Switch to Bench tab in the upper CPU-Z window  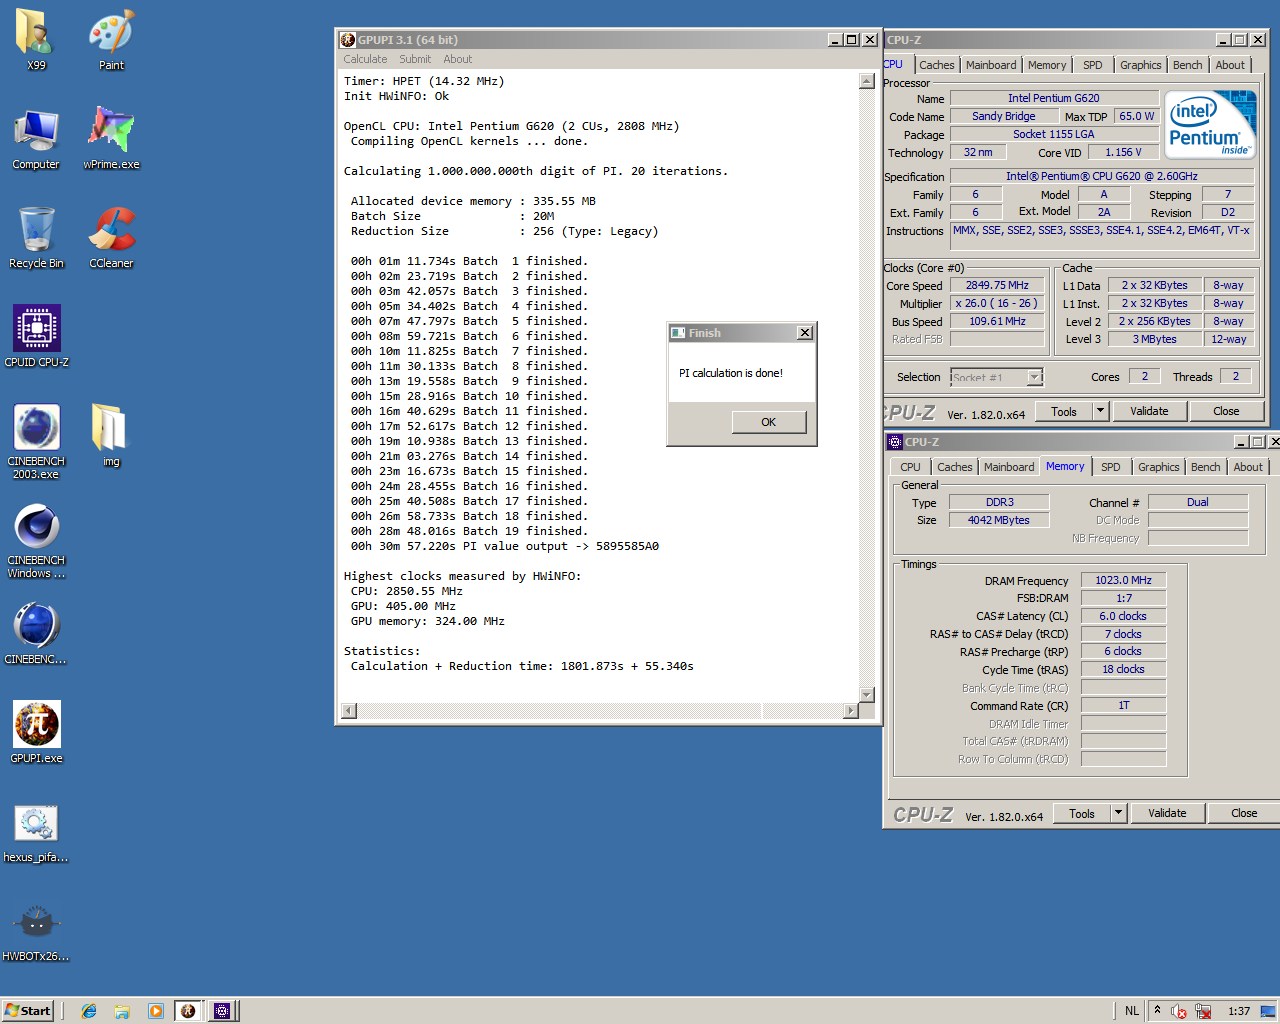[1188, 65]
